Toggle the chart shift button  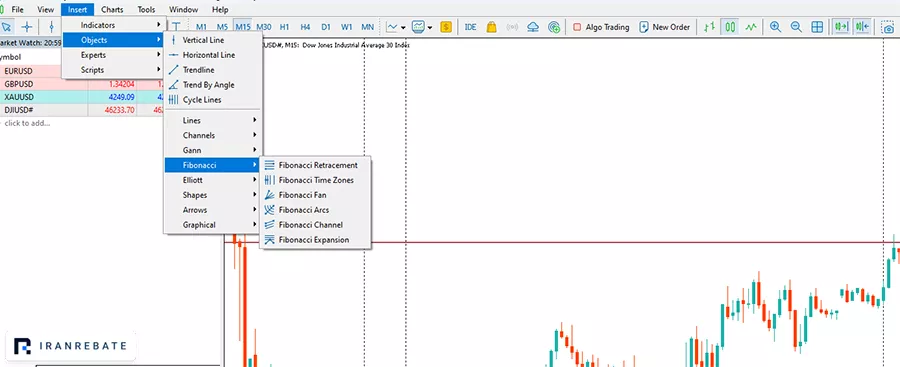coord(862,27)
